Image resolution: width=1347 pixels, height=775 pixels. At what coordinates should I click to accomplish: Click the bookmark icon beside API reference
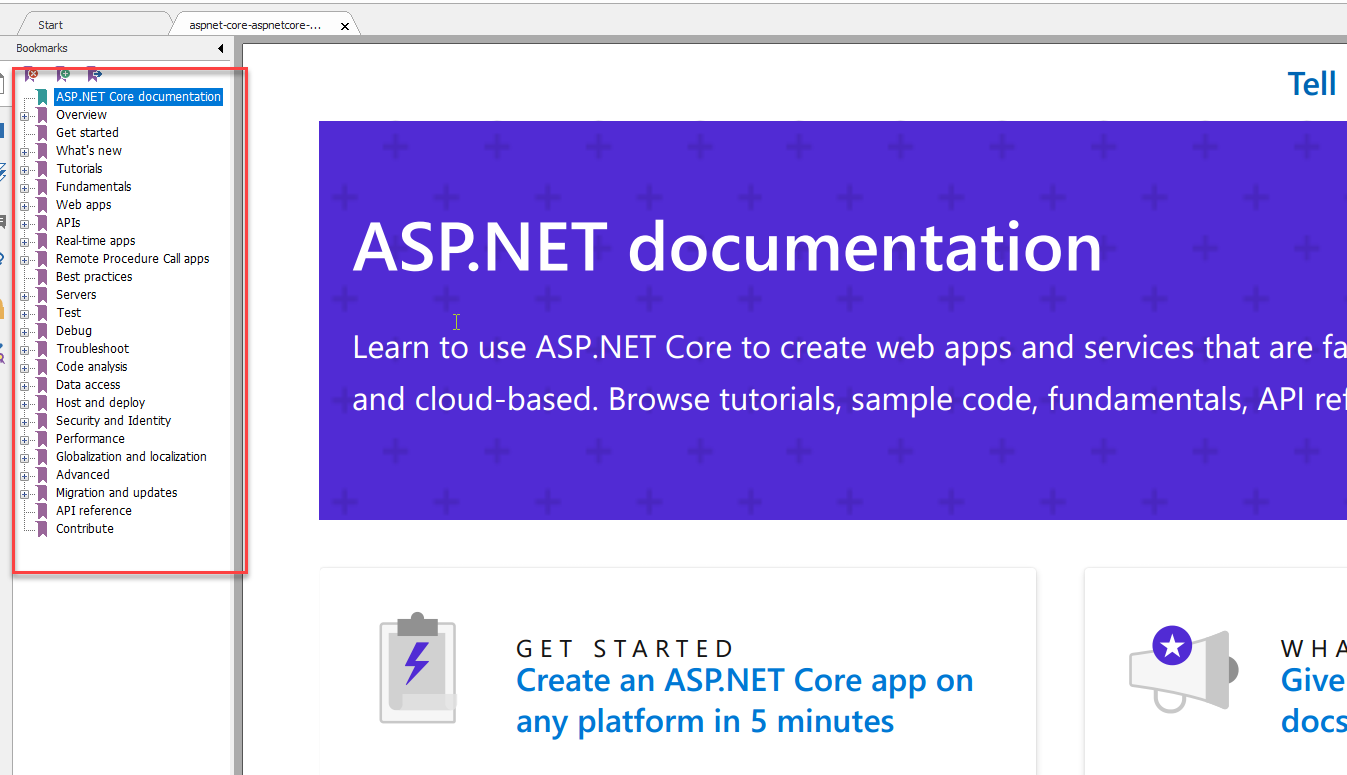click(x=42, y=511)
